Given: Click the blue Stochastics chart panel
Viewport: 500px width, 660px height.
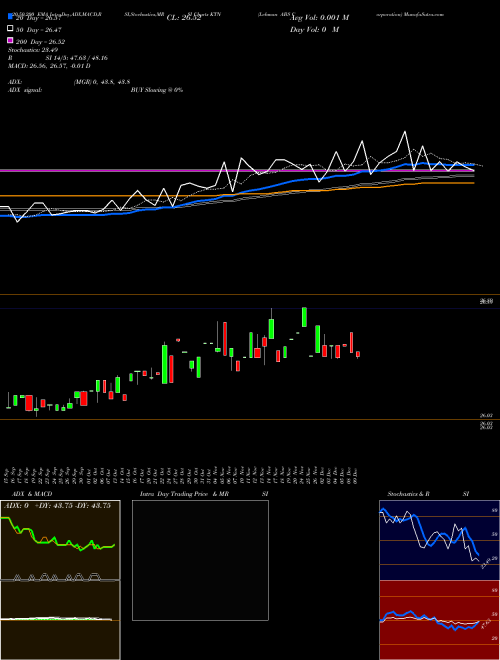Looking at the screenshot, I should tap(439, 540).
